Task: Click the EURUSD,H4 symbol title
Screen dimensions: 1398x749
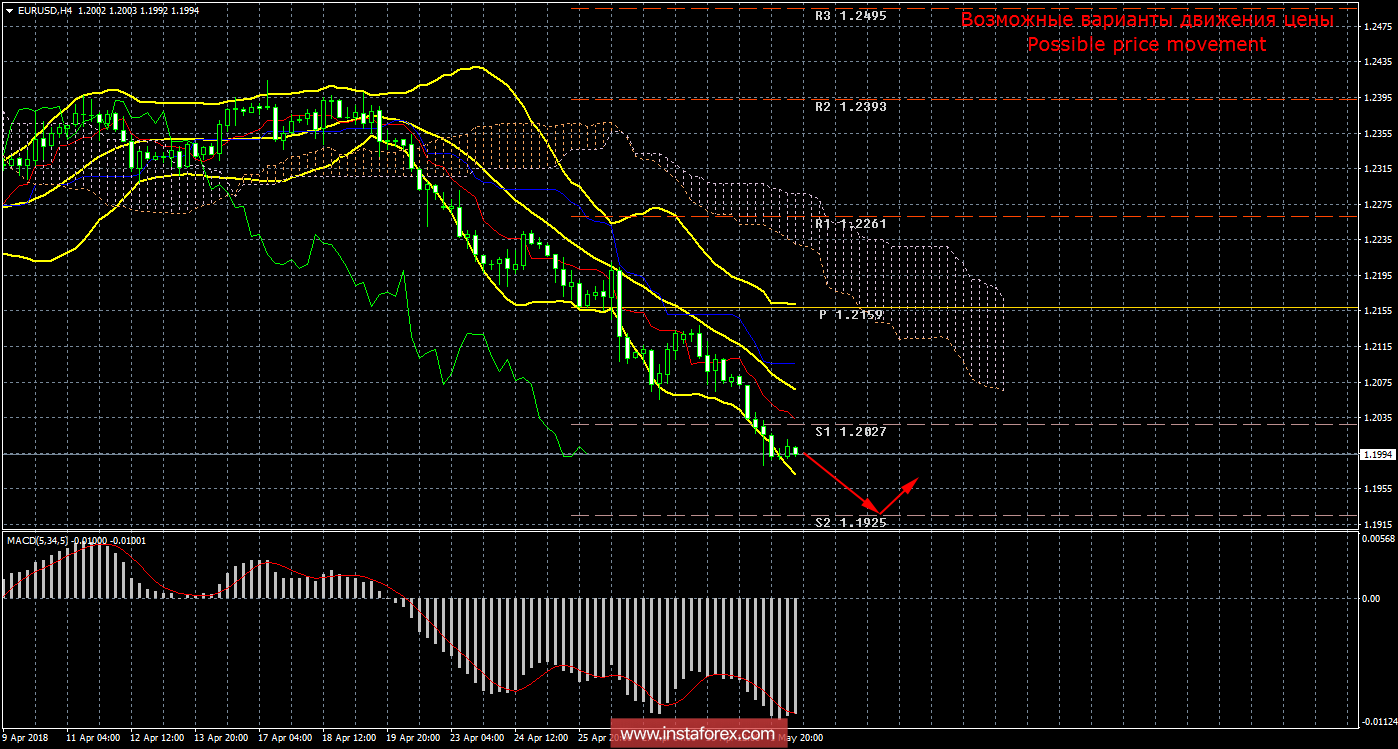Action: click(x=43, y=9)
